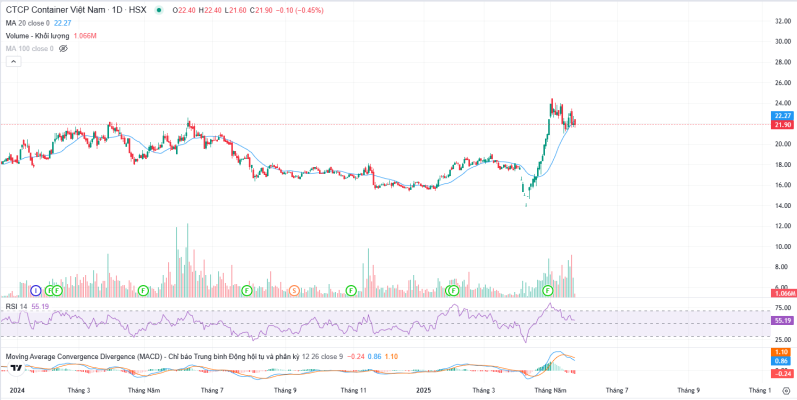Click the 26.00 price axis label
The width and height of the screenshot is (797, 400).
coord(783,82)
